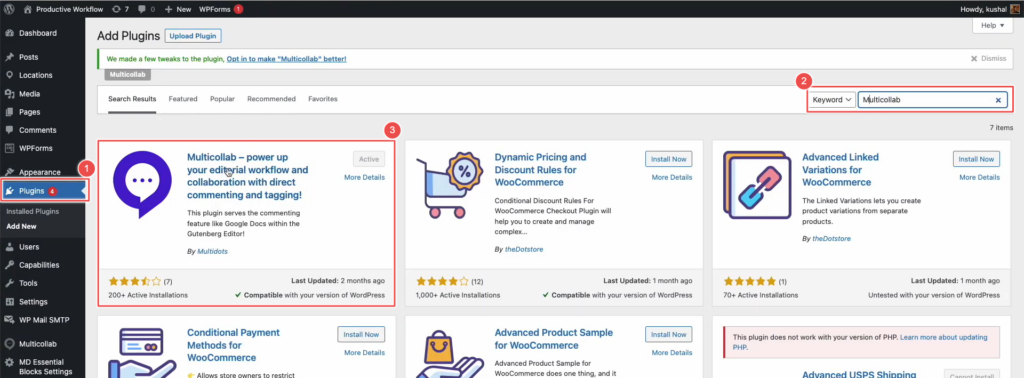This screenshot has width=1024, height=378.
Task: Switch to the Featured tab
Action: [183, 99]
